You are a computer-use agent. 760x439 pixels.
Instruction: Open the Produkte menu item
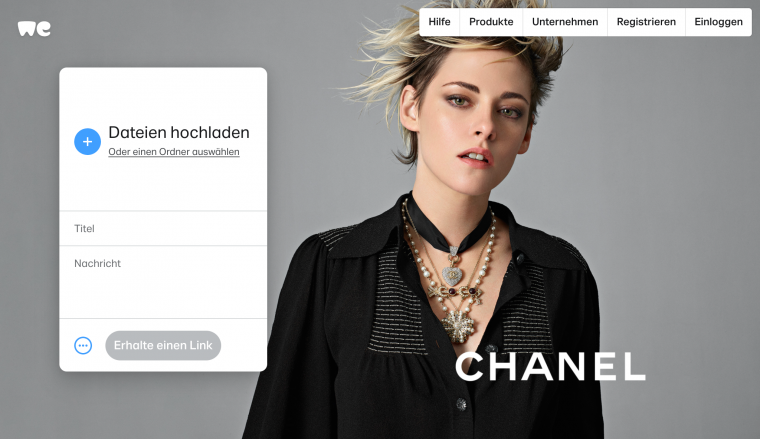tap(491, 22)
